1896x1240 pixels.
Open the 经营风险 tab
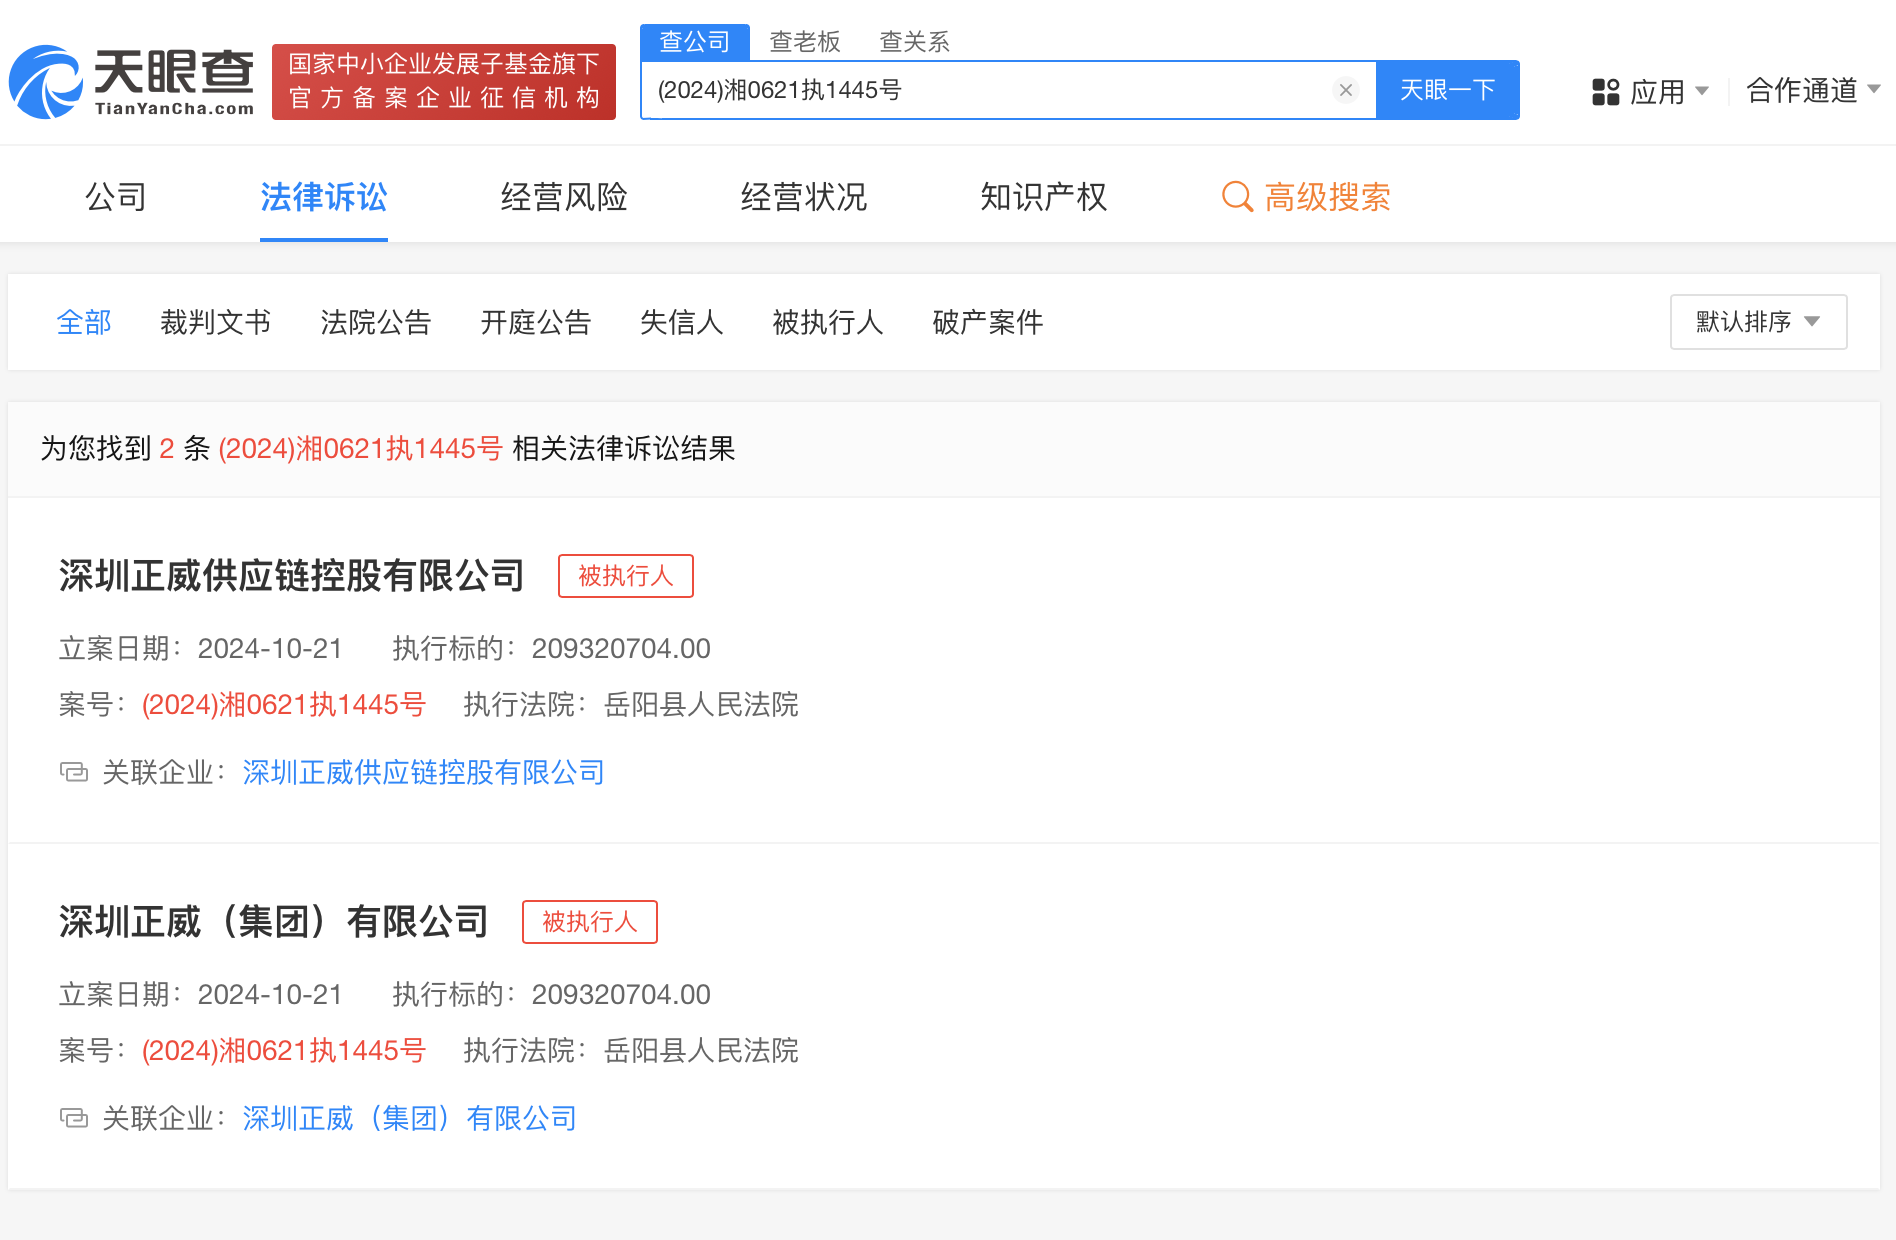point(564,197)
